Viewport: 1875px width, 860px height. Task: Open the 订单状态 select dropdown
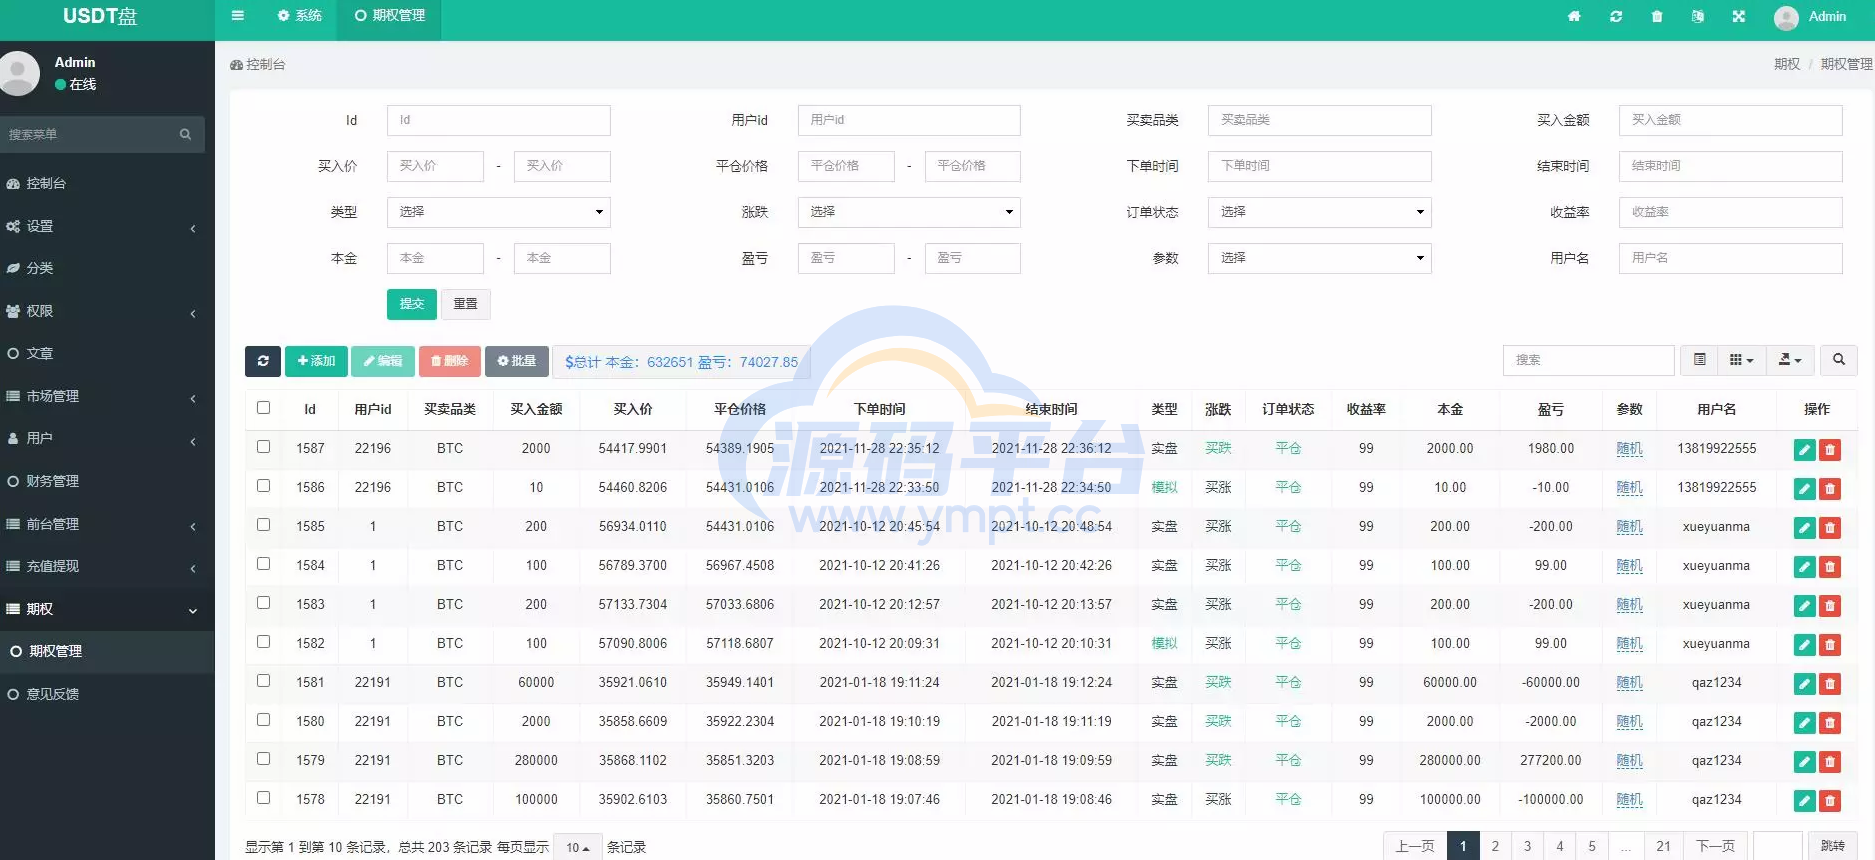click(x=1319, y=212)
